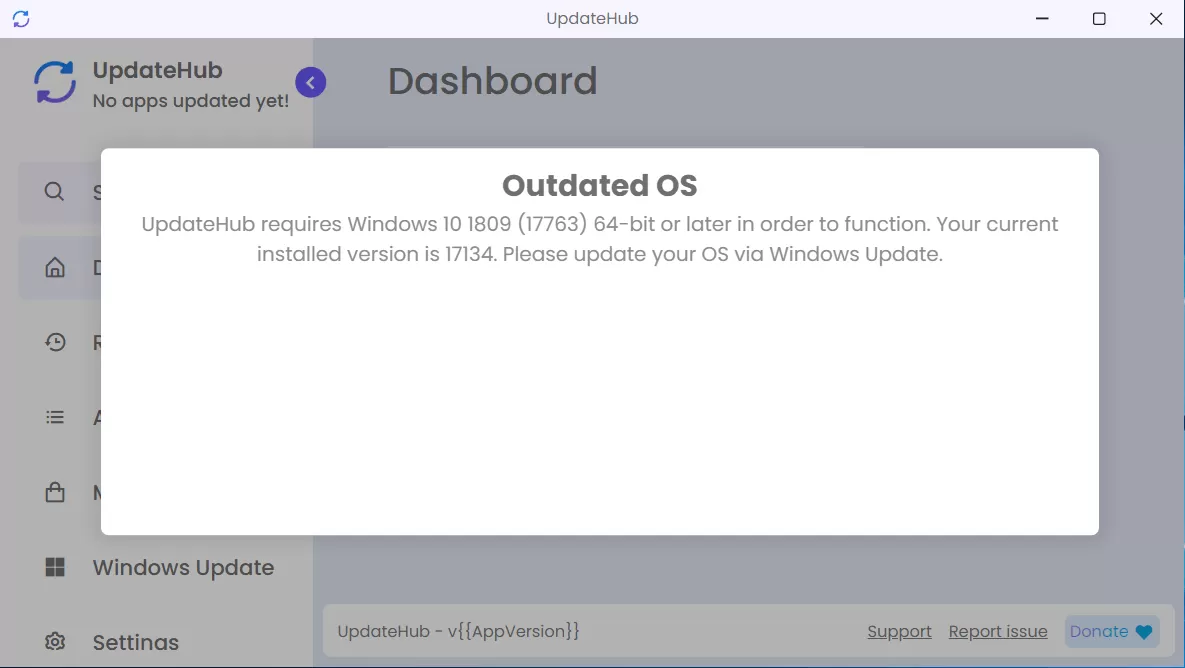Viewport: 1185px width, 668px height.
Task: Select the apps list icon in sidebar
Action: 55,417
